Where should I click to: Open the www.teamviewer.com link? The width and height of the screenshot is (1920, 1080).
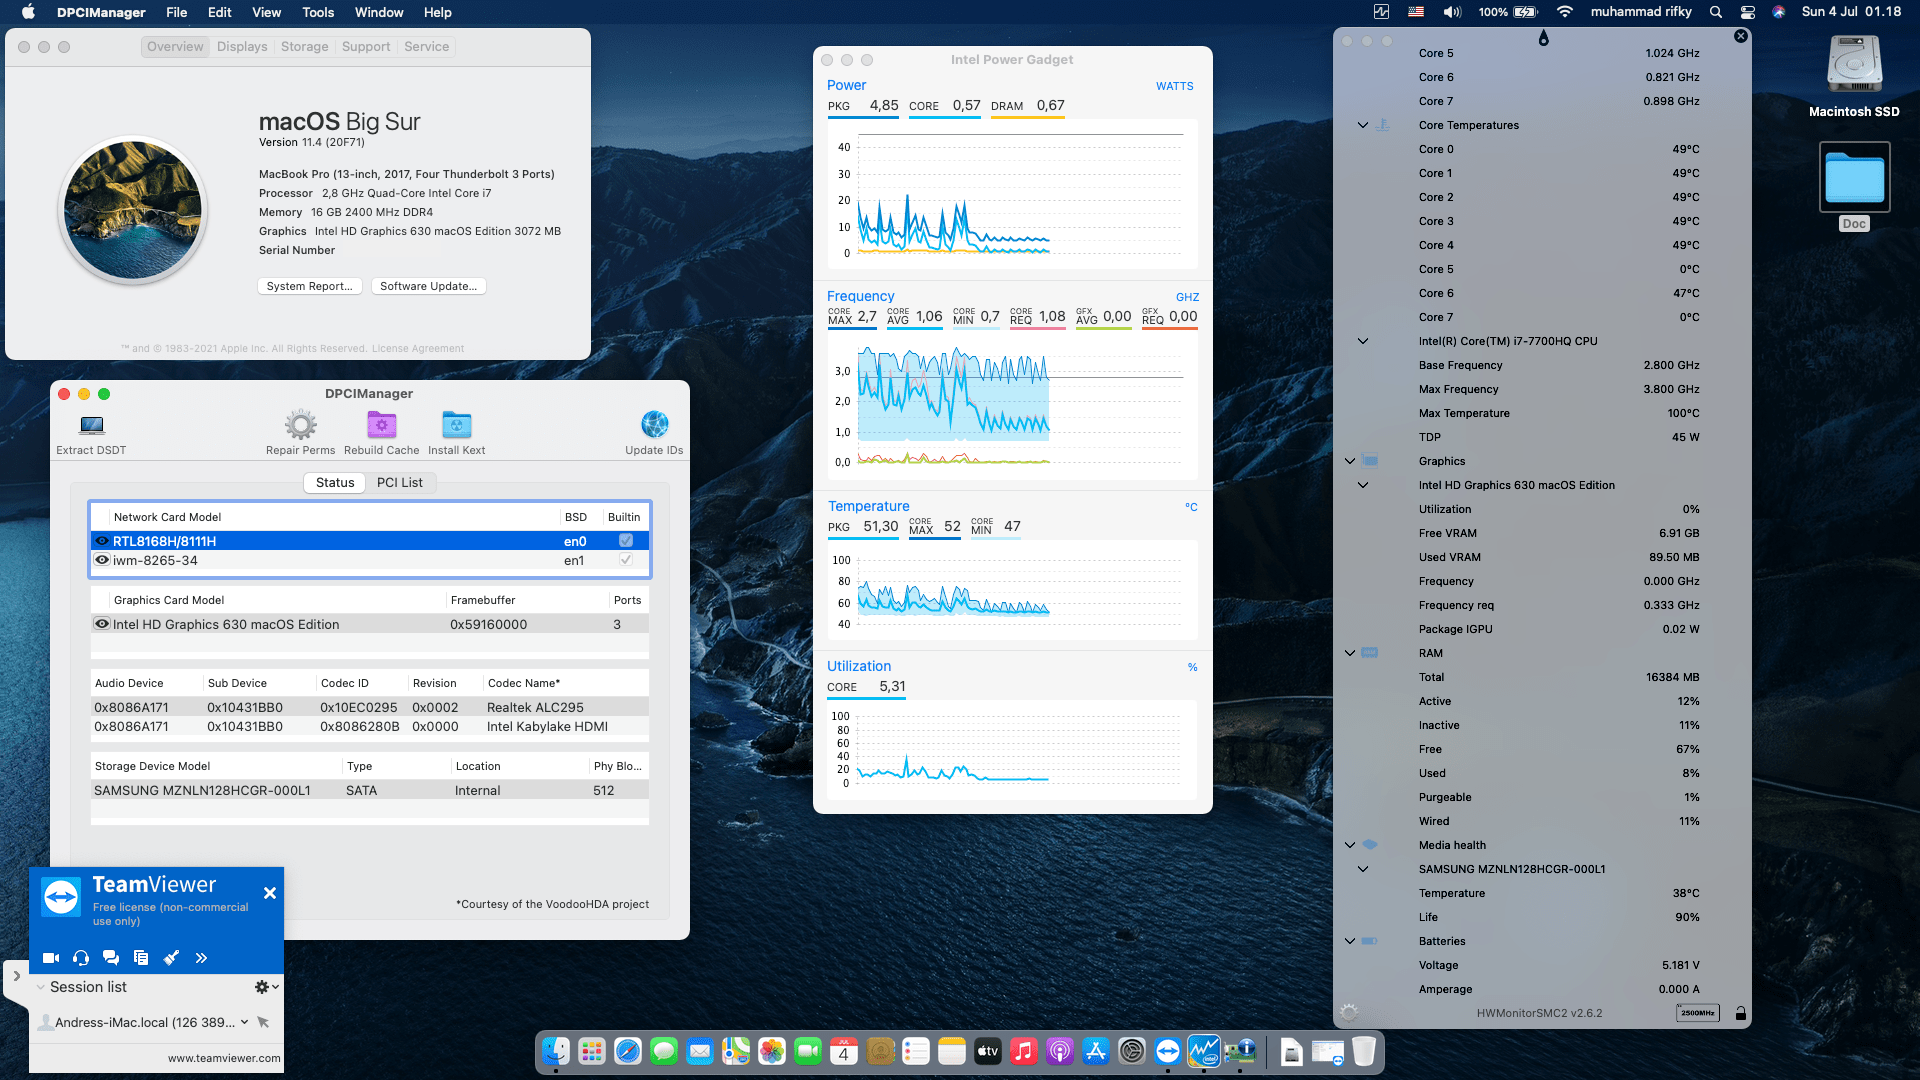[x=224, y=1058]
